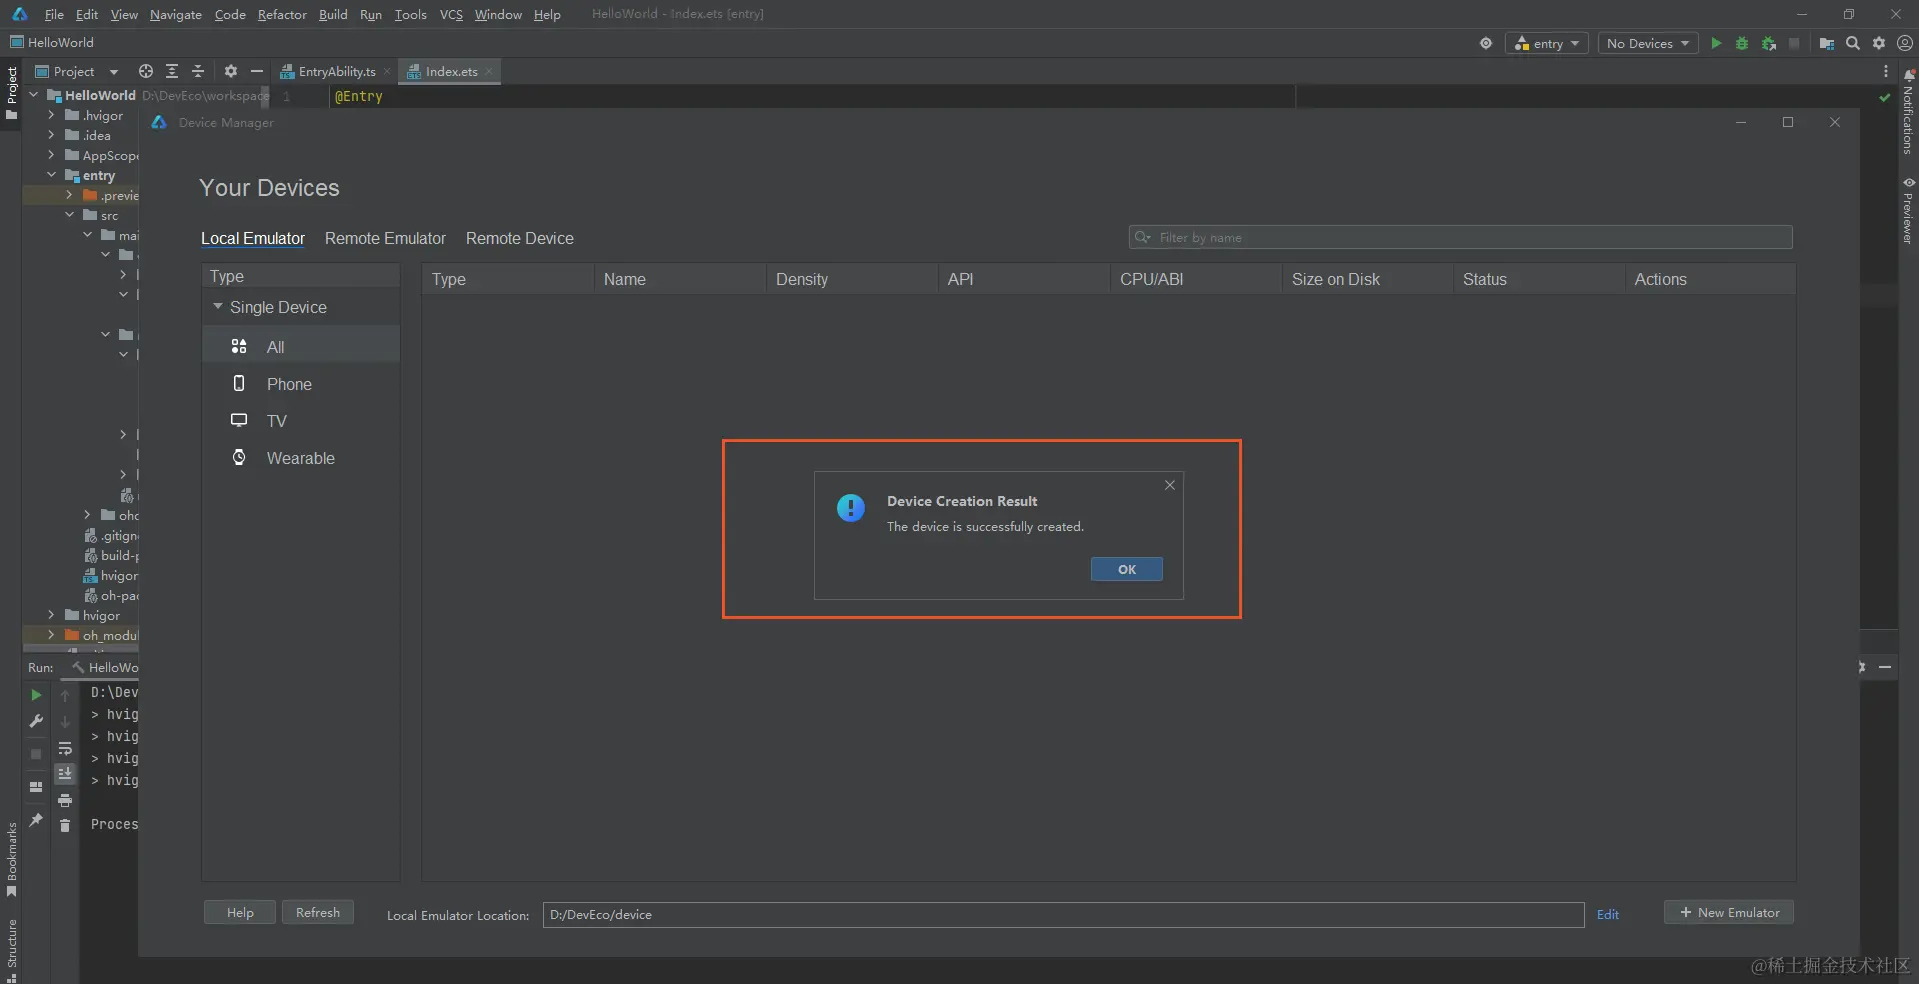This screenshot has width=1919, height=984.
Task: Restore layout icon in Run panel
Action: 36,787
